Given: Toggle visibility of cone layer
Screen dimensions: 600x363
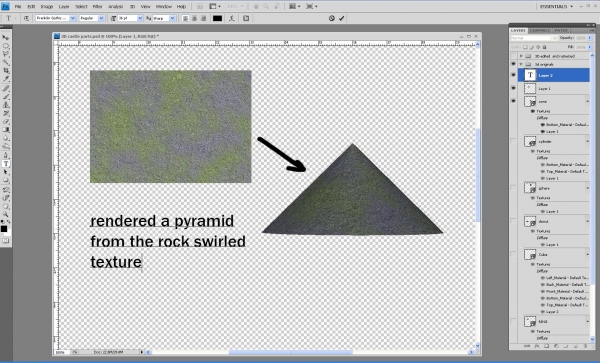Looking at the screenshot, I should 514,101.
